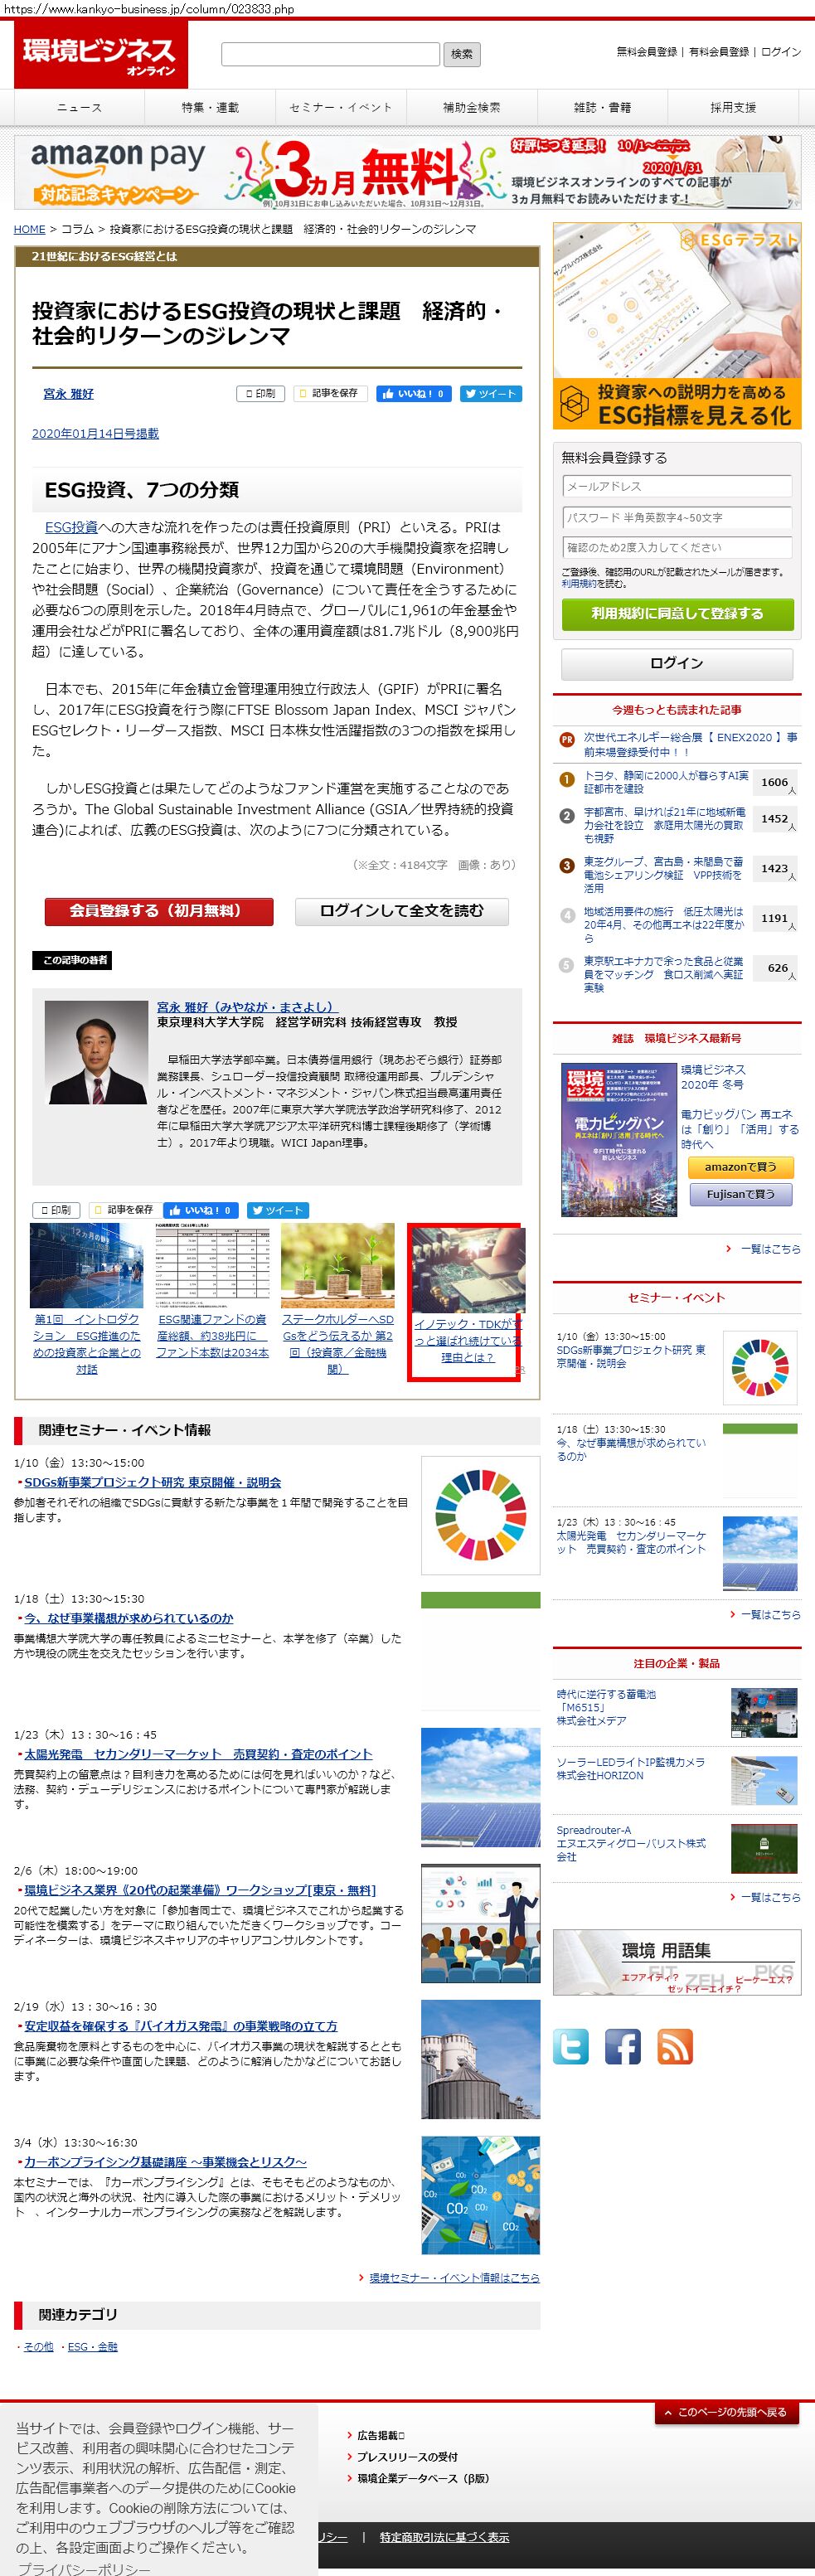Open the 採用支援 menu tab
815x2576 pixels.
pyautogui.click(x=733, y=107)
